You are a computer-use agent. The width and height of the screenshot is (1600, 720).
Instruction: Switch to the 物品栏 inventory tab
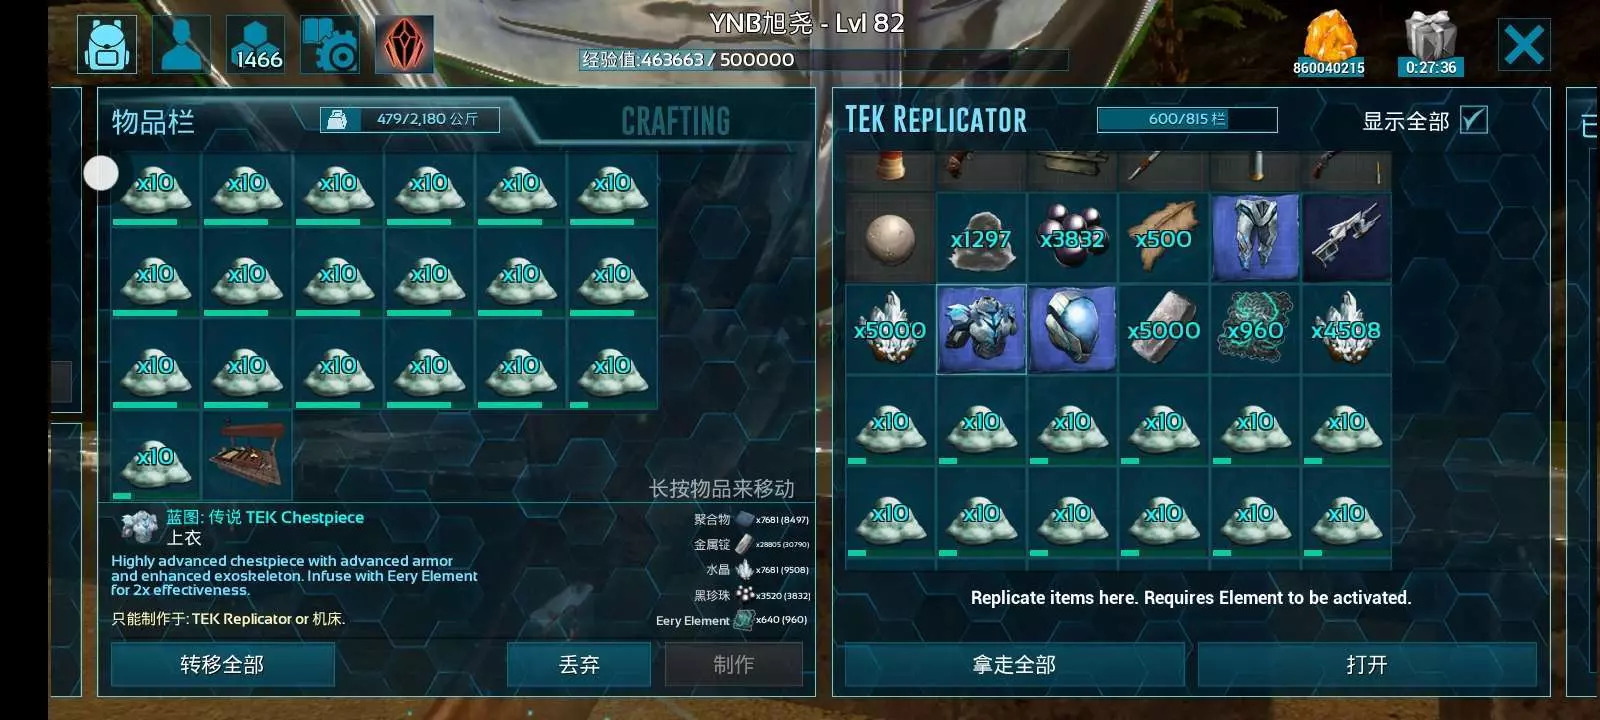(153, 122)
